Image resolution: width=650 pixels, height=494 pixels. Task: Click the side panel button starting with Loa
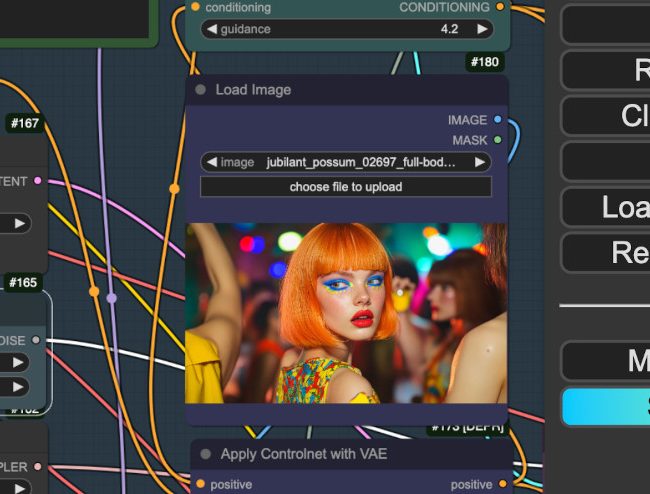(x=605, y=207)
